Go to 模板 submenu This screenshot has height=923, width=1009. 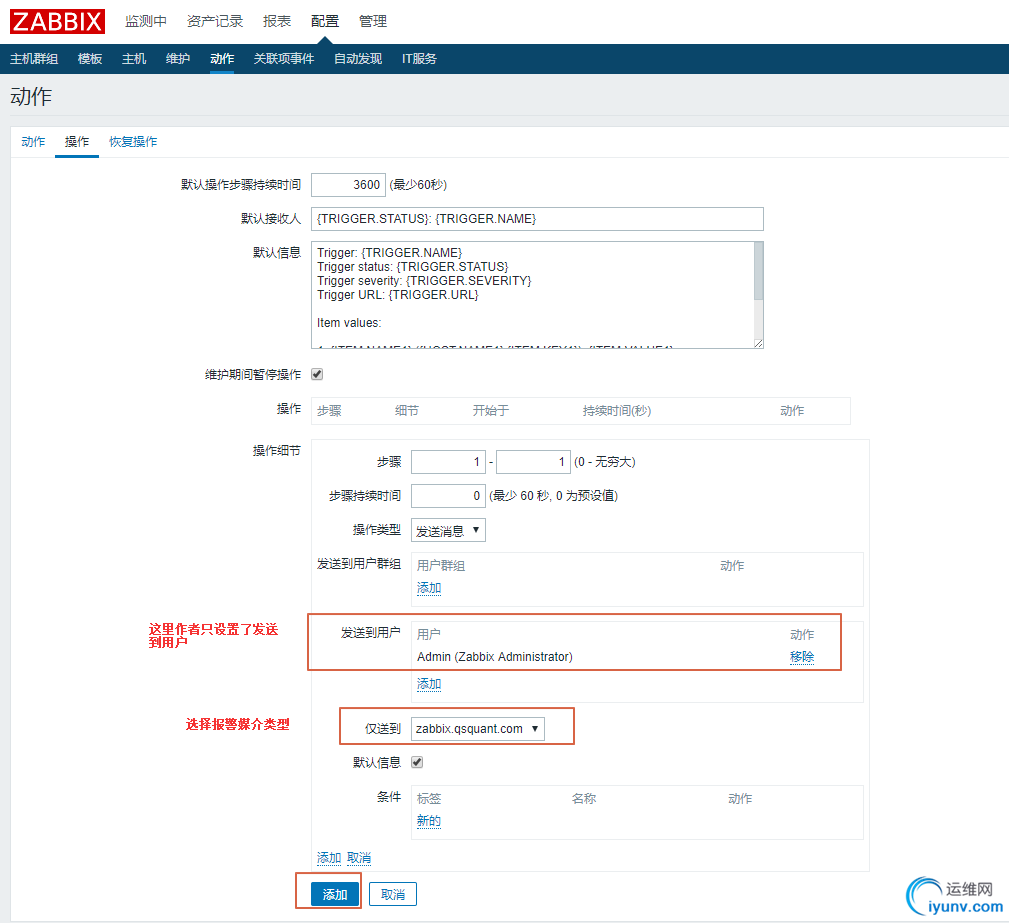click(x=90, y=59)
